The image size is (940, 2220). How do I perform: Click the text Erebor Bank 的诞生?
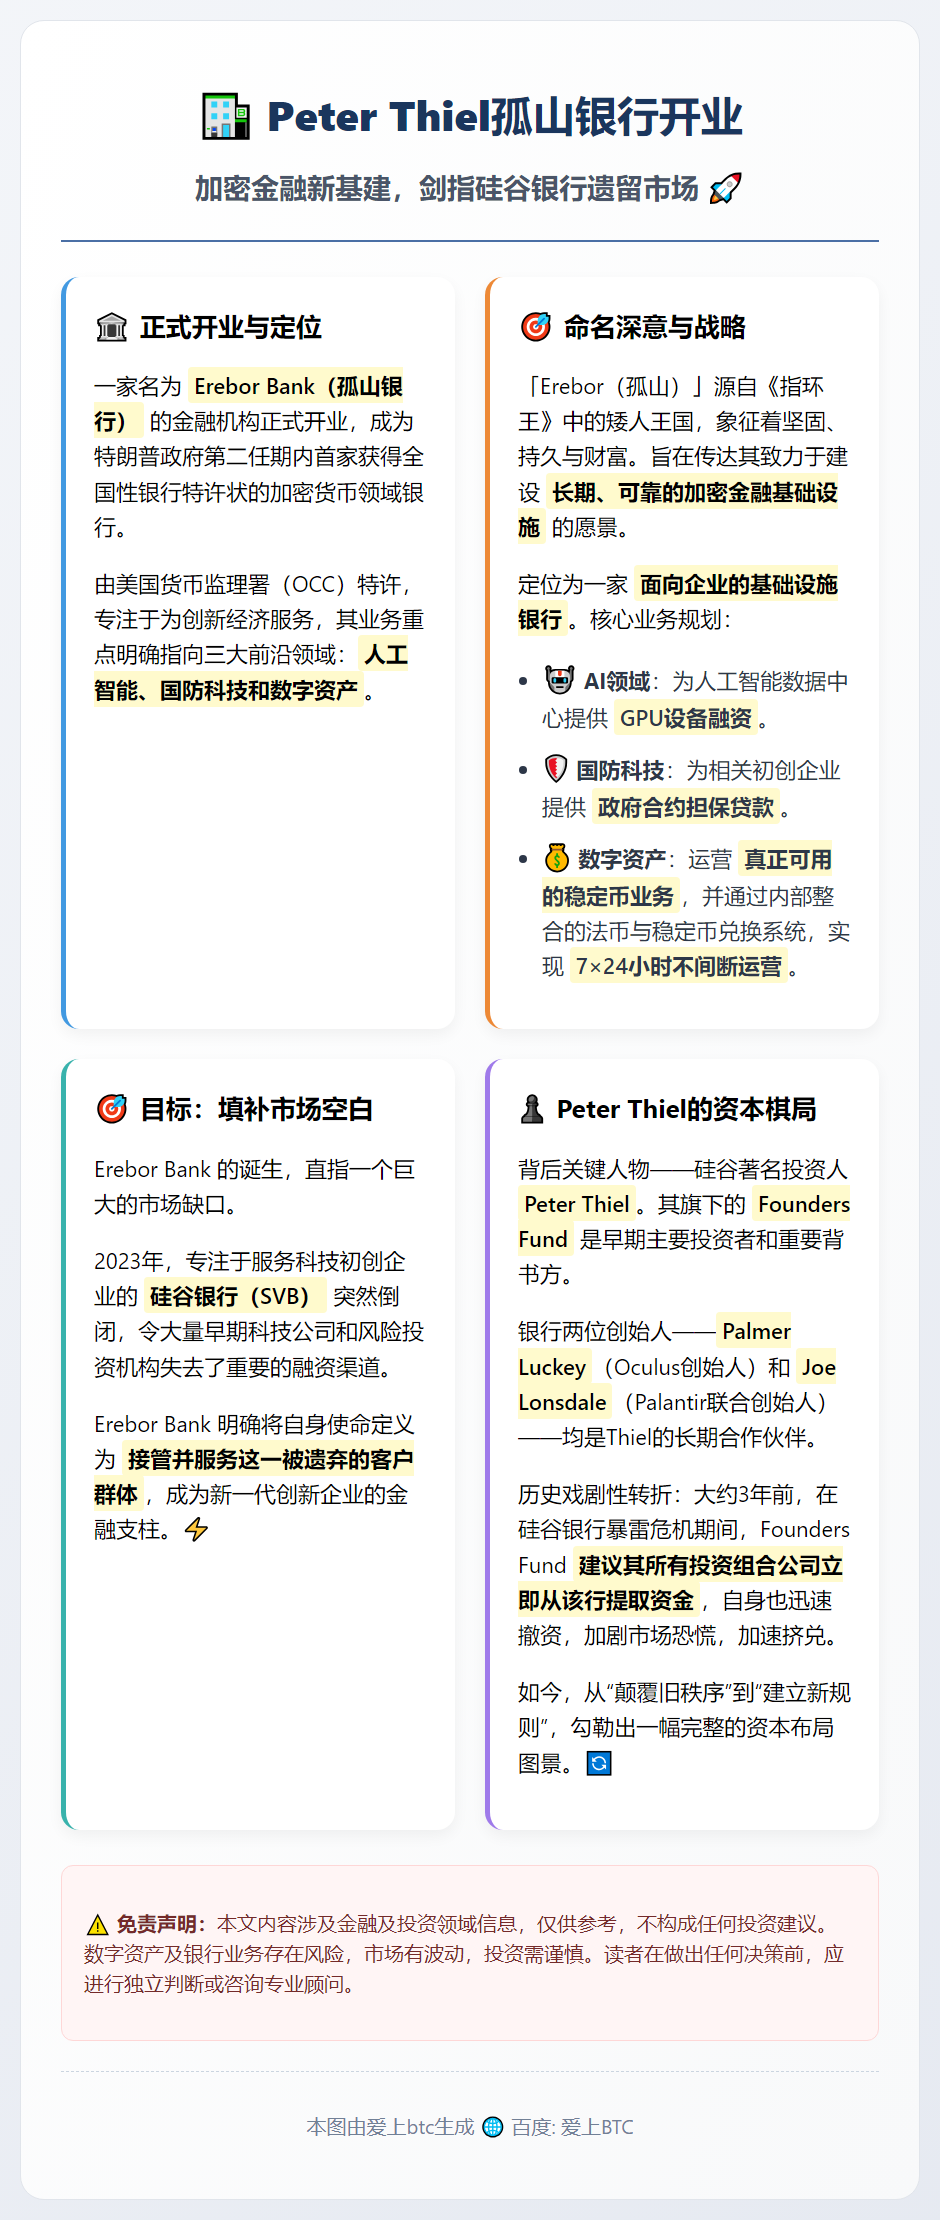(x=187, y=1169)
